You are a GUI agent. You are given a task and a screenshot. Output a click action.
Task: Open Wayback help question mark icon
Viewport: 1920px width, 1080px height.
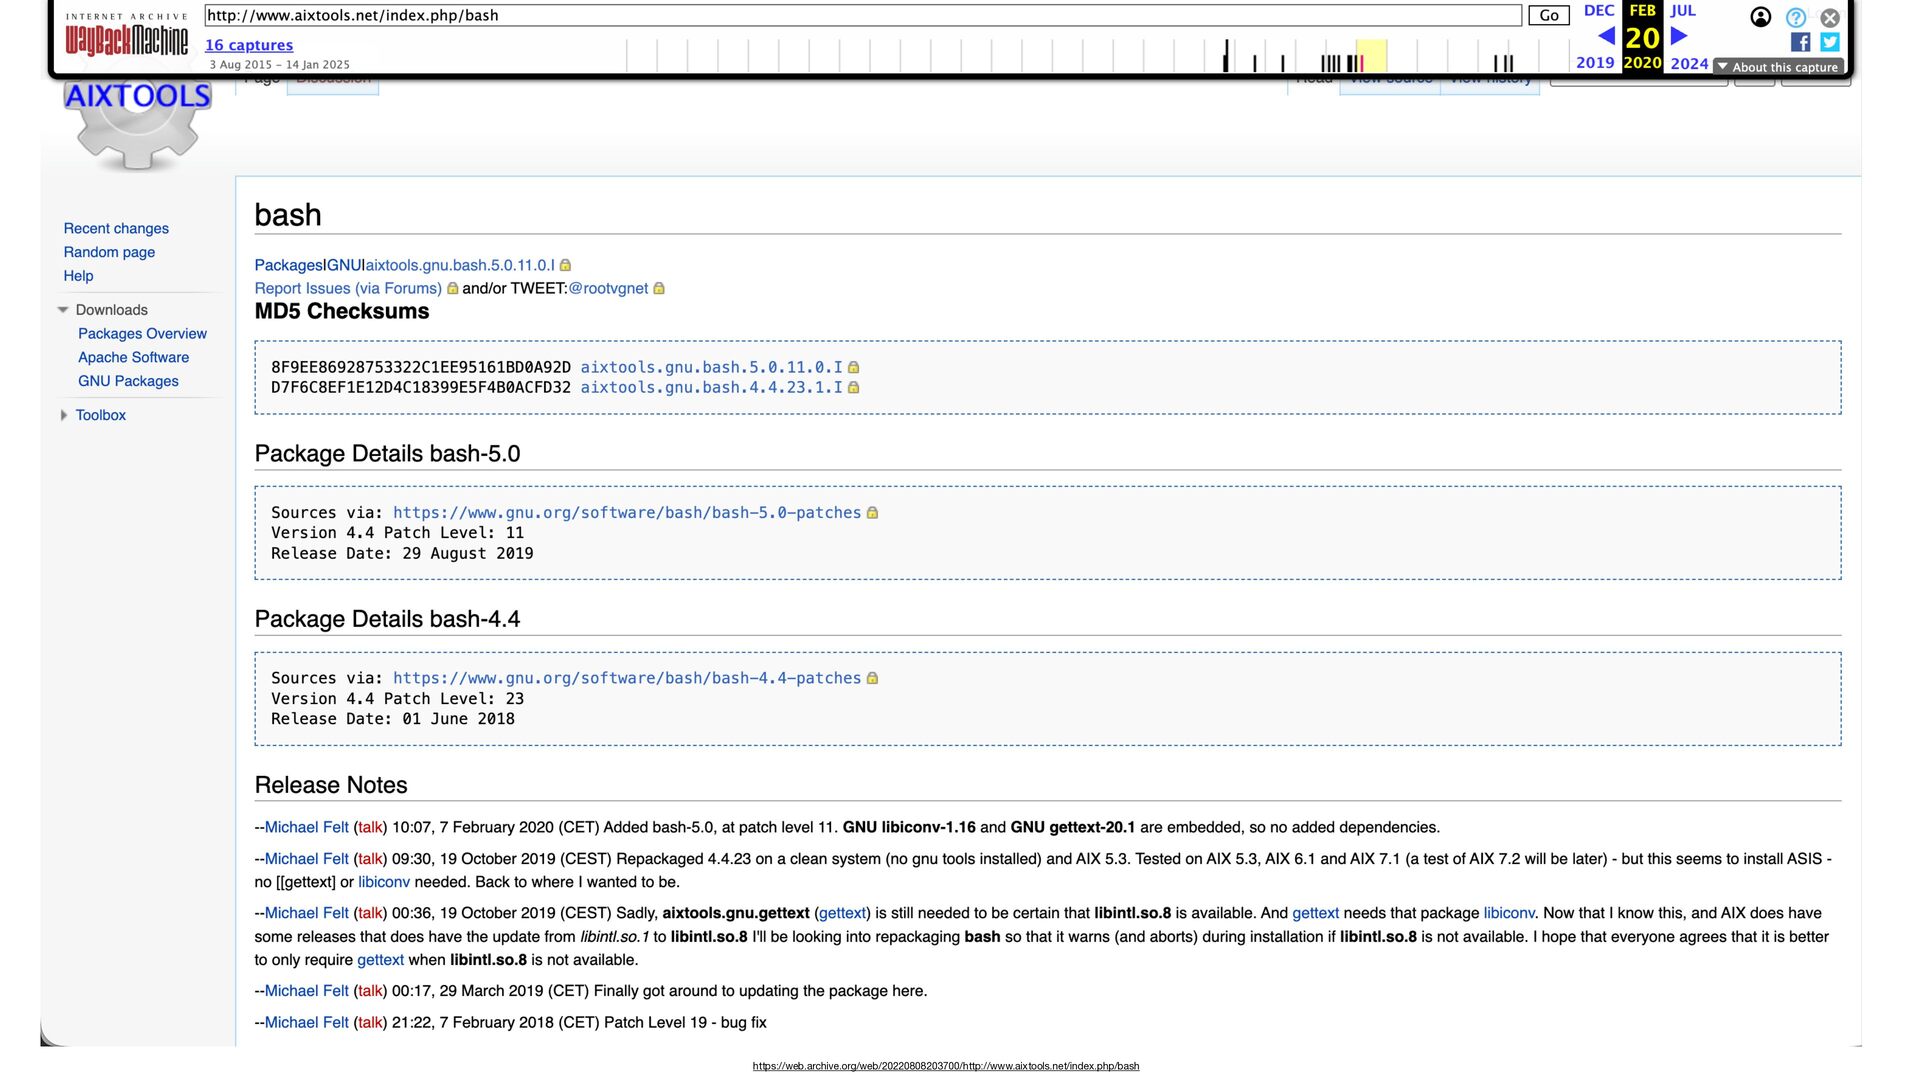[x=1796, y=17]
